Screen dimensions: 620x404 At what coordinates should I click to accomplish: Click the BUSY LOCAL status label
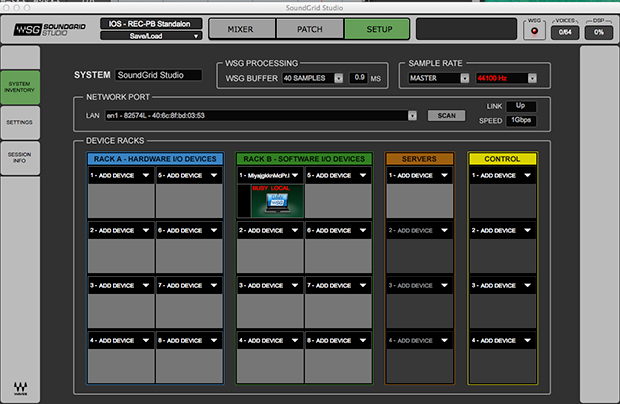(271, 188)
